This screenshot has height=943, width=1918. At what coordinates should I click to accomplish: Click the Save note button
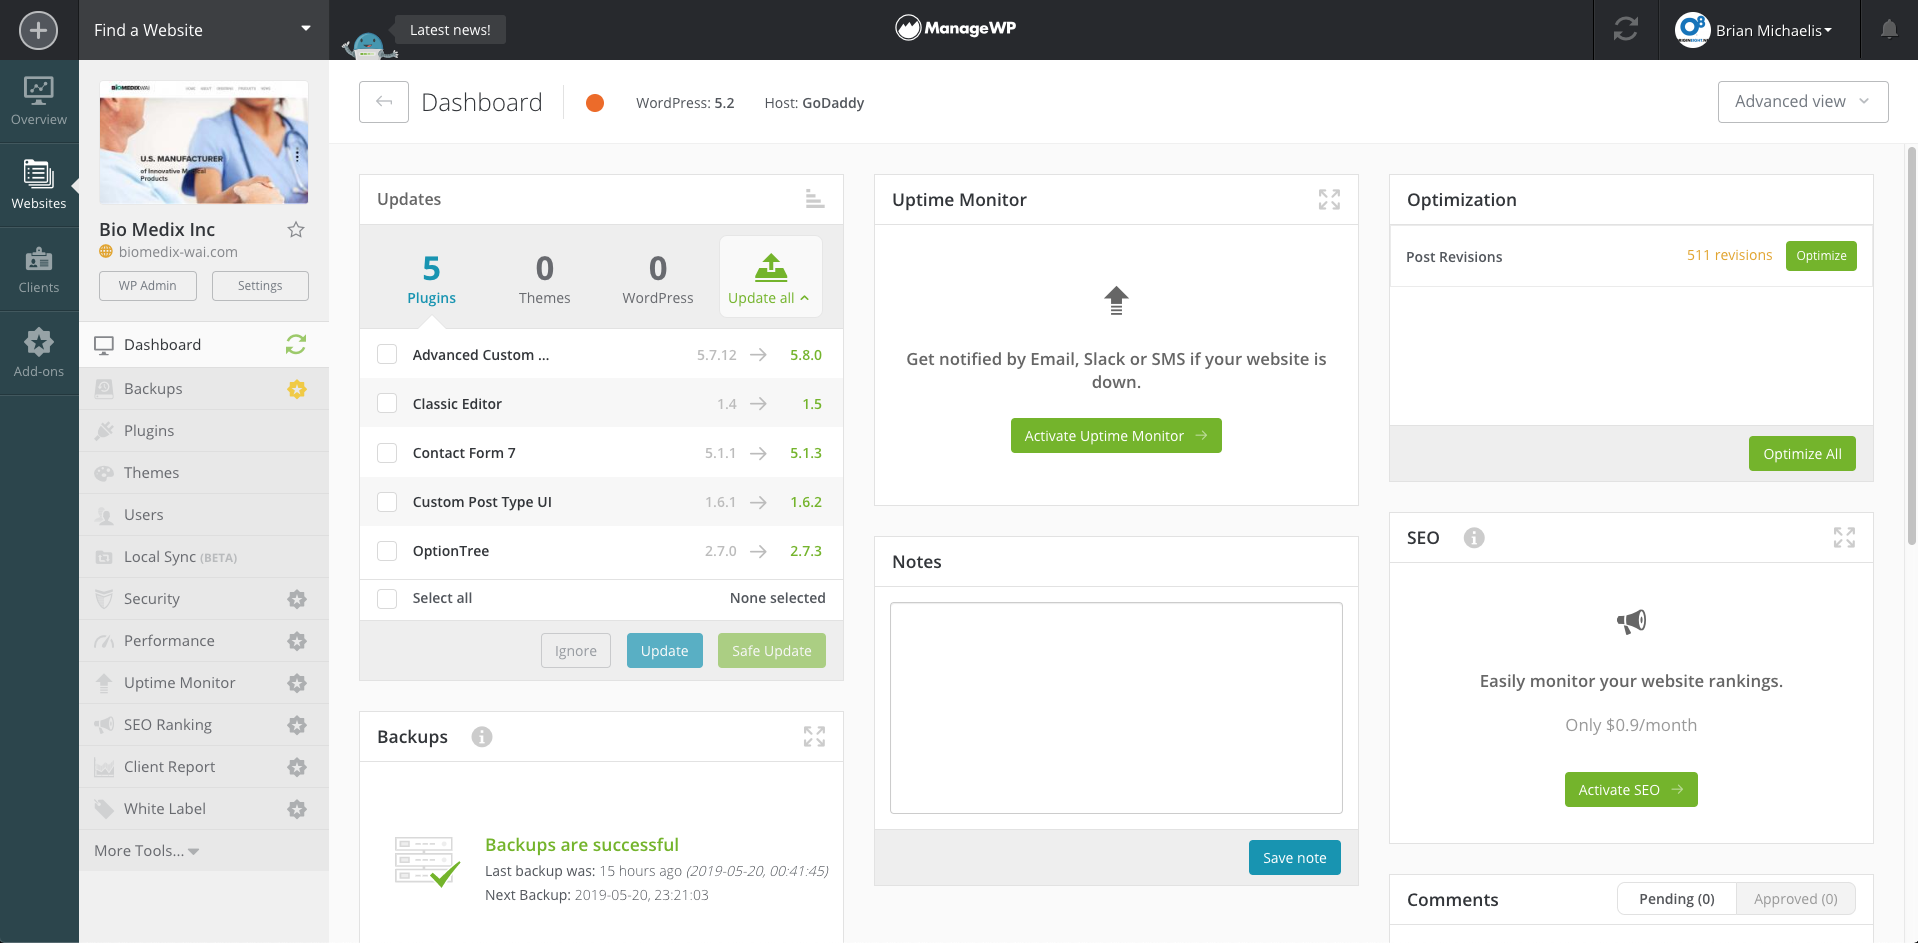click(x=1295, y=858)
